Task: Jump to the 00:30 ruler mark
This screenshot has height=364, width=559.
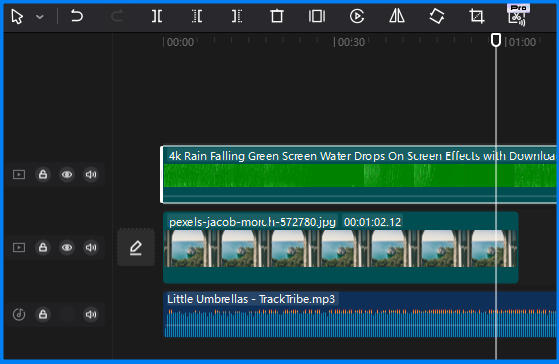Action: point(351,42)
